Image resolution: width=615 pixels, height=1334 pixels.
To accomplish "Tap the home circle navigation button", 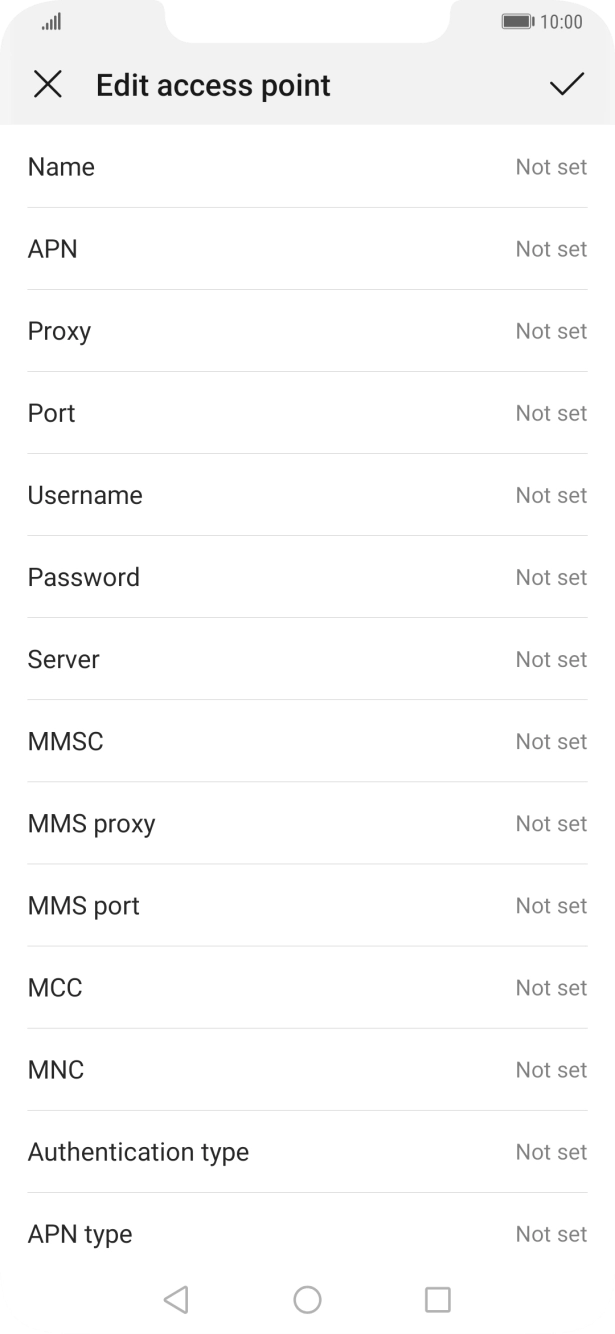I will [x=307, y=1299].
